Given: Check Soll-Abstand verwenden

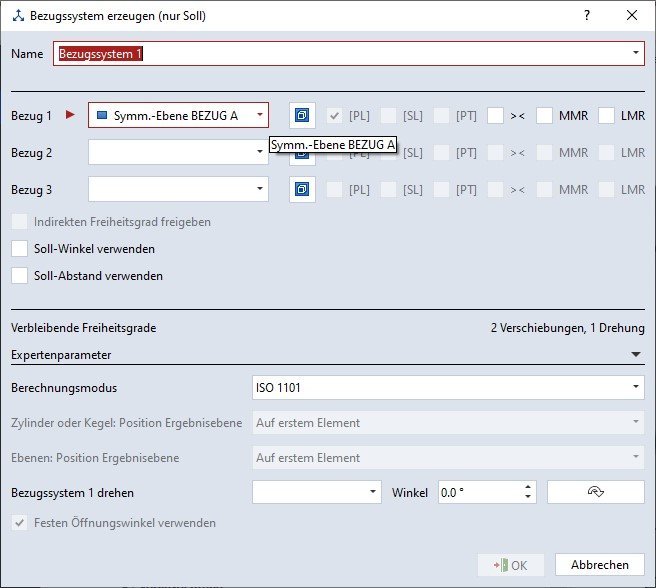Looking at the screenshot, I should pyautogui.click(x=19, y=275).
